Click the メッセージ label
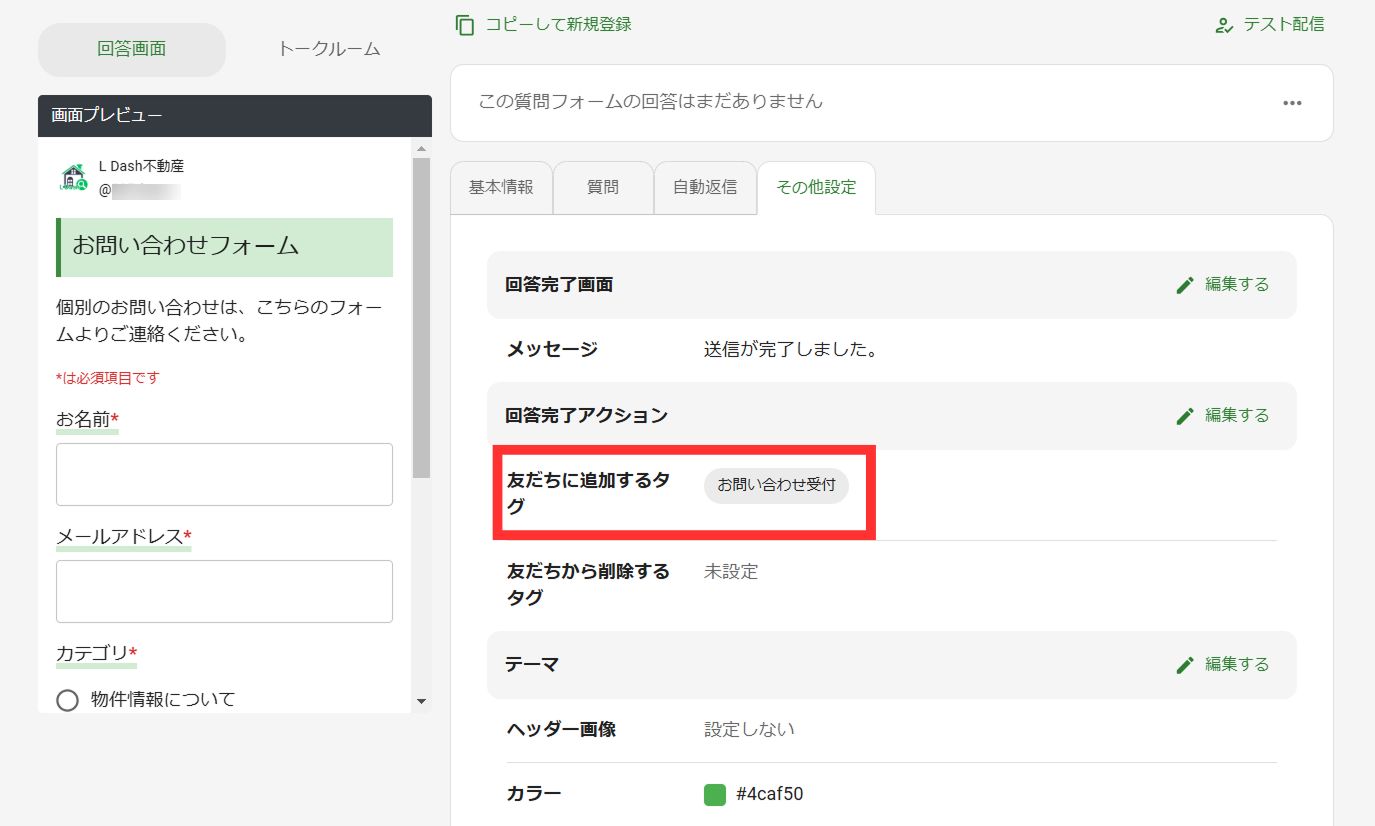This screenshot has height=826, width=1375. pos(552,350)
